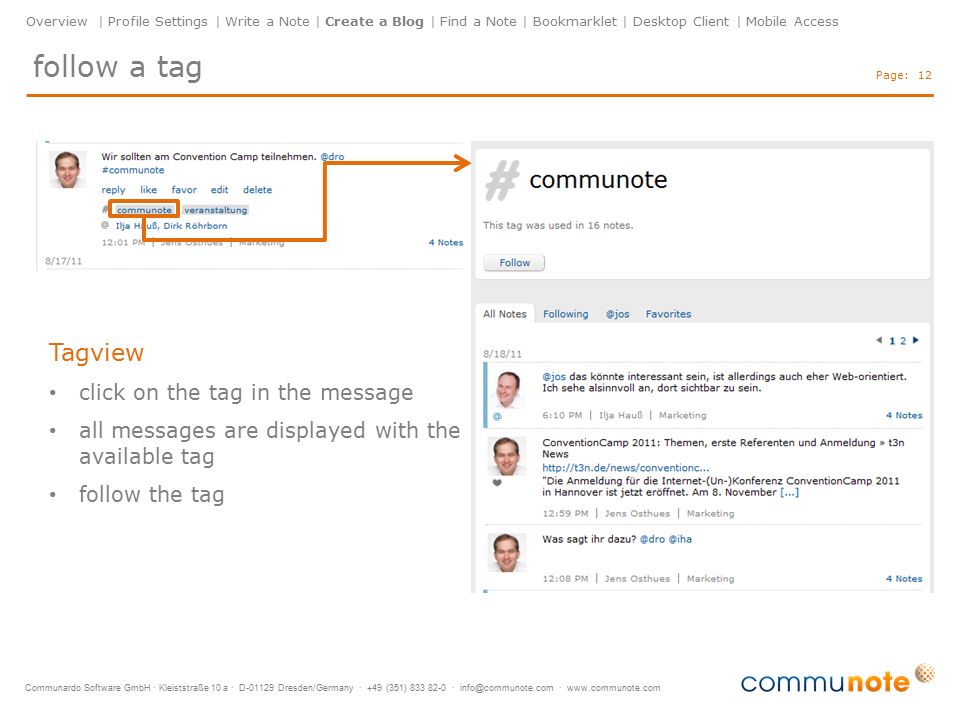Click the veranstaltung tag chip
The width and height of the screenshot is (960, 720).
pyautogui.click(x=216, y=210)
